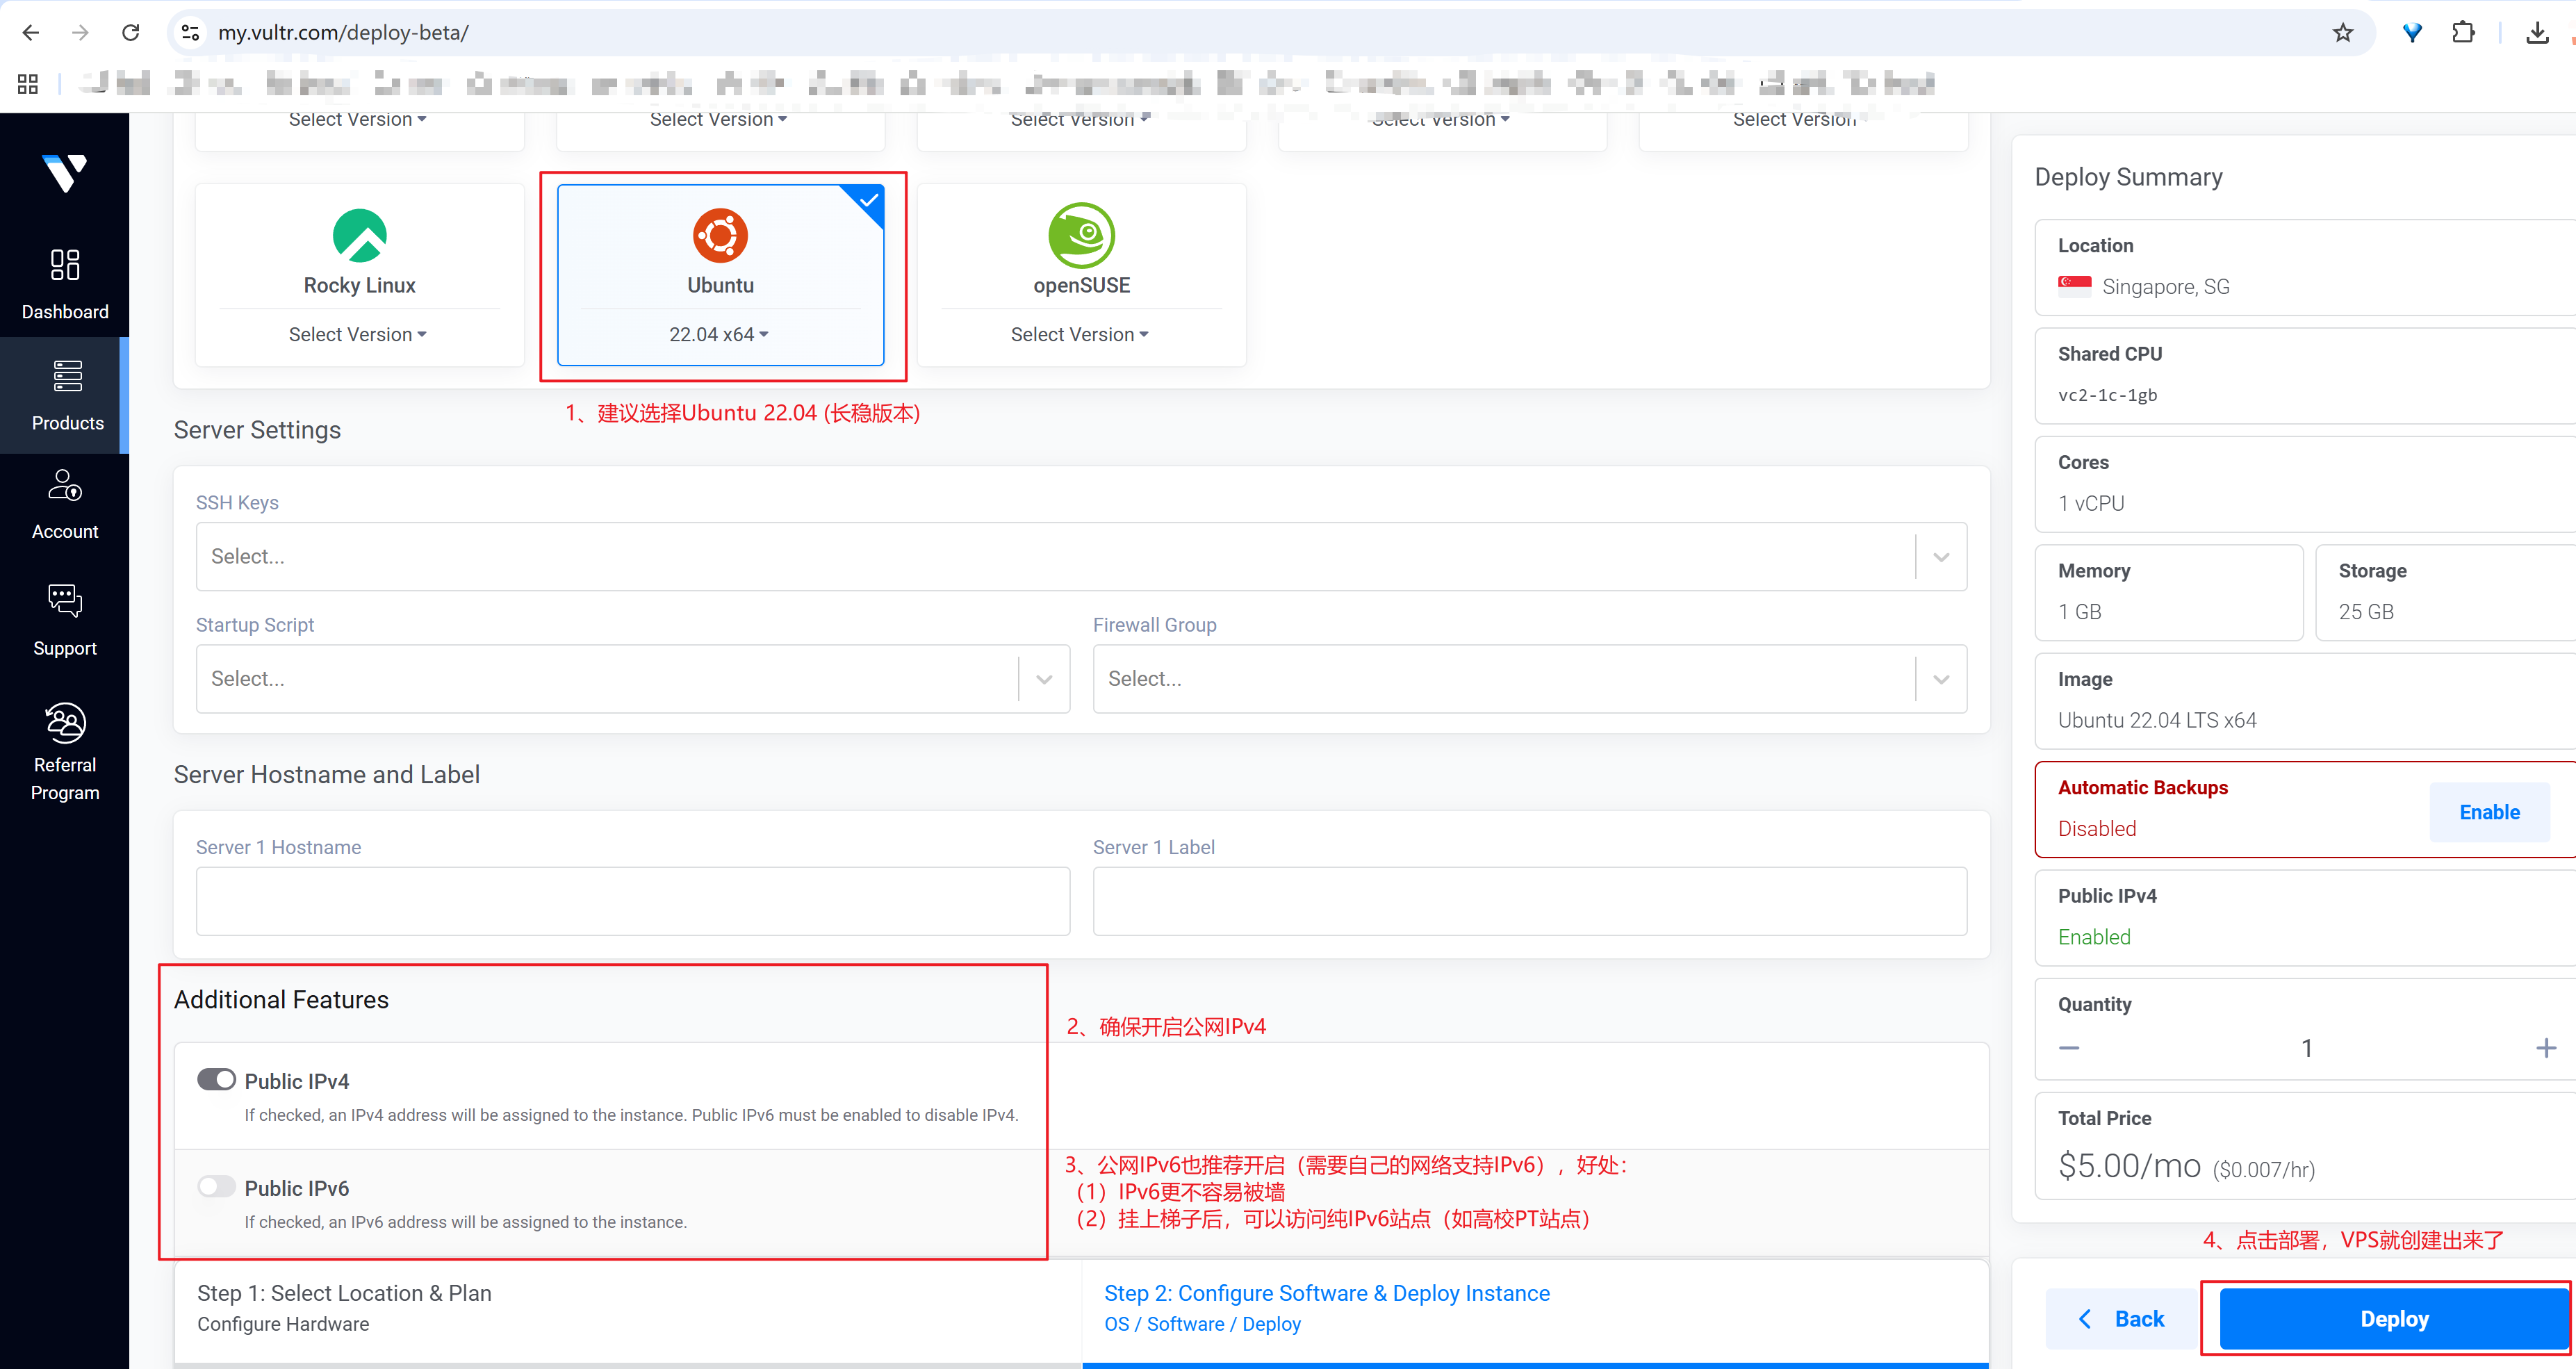The height and width of the screenshot is (1369, 2576).
Task: Open the Support chat icon
Action: coord(65,600)
